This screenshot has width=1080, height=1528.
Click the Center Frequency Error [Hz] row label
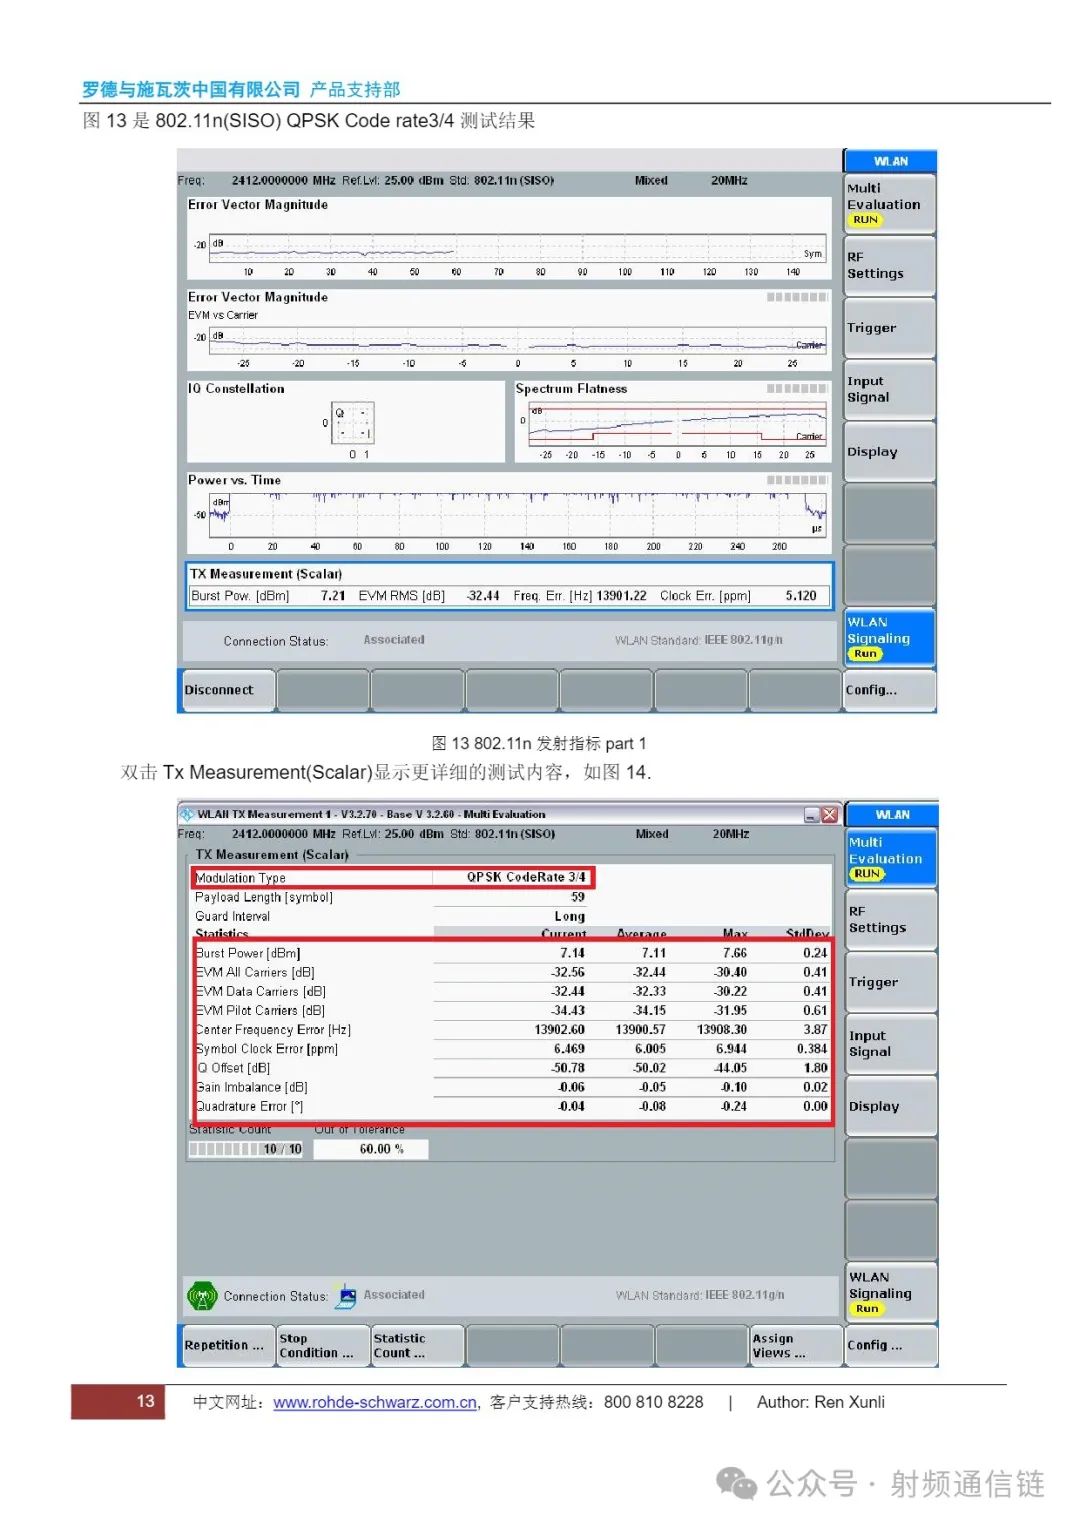[273, 1030]
